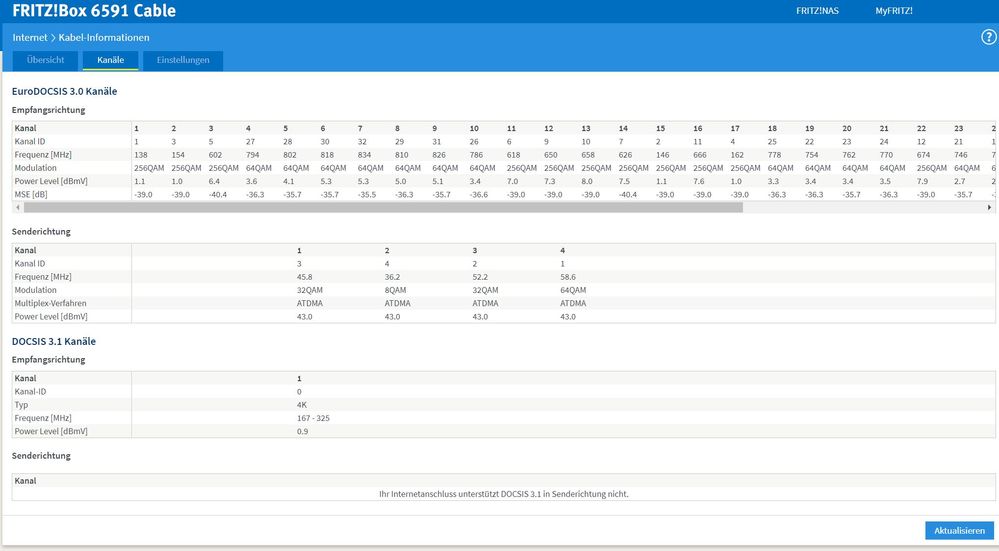Viewport: 999px width, 551px height.
Task: Select the DOCSIS 3.1 Kanäle heading
Action: (54, 341)
